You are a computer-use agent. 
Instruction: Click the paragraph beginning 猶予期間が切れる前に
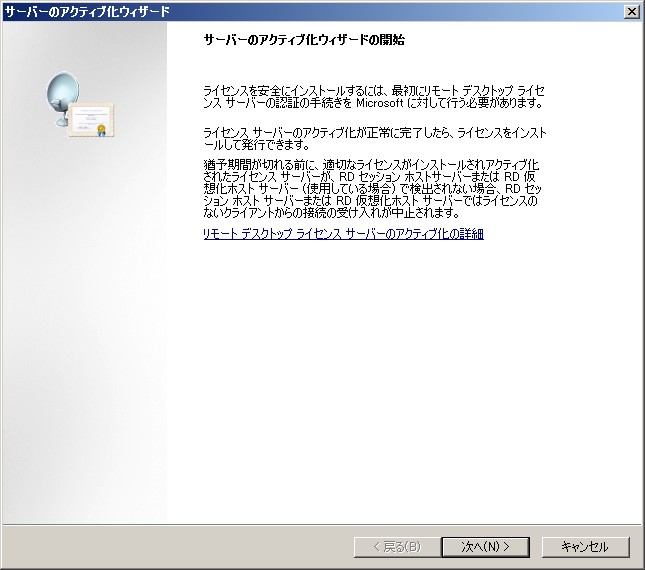[x=370, y=187]
